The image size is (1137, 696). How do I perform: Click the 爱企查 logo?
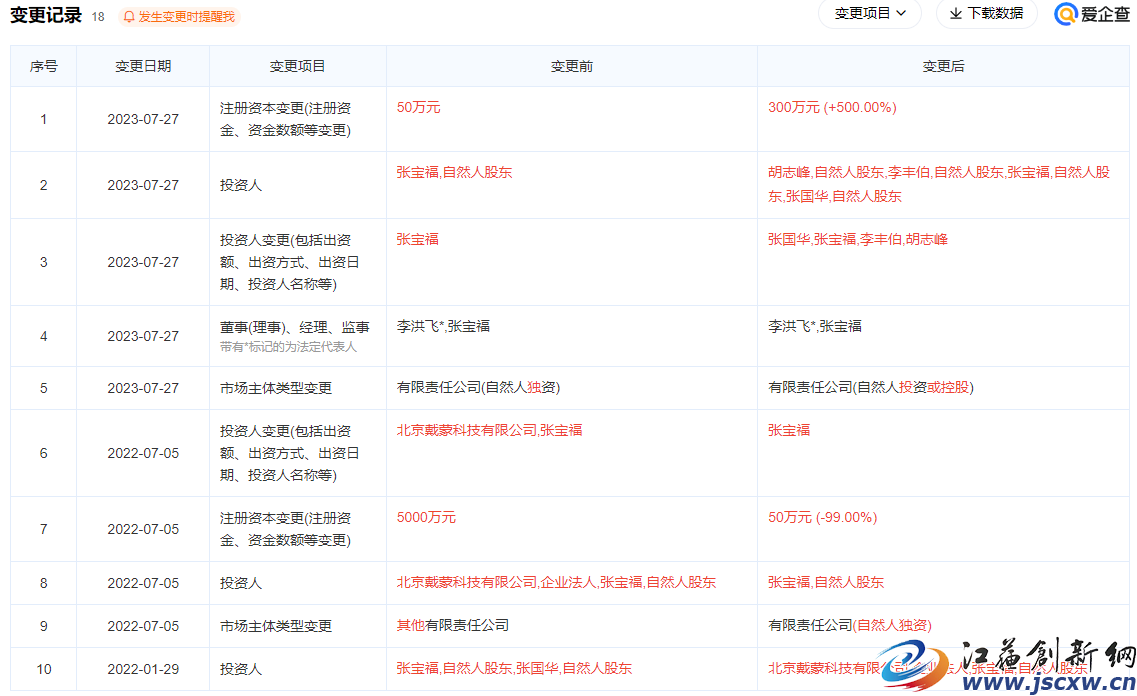pyautogui.click(x=1092, y=14)
